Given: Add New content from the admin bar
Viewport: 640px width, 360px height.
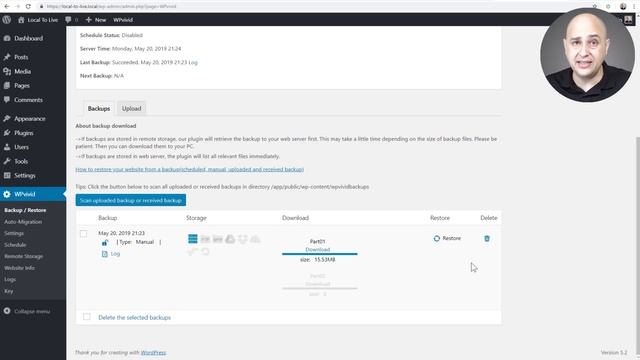Looking at the screenshot, I should [x=96, y=20].
